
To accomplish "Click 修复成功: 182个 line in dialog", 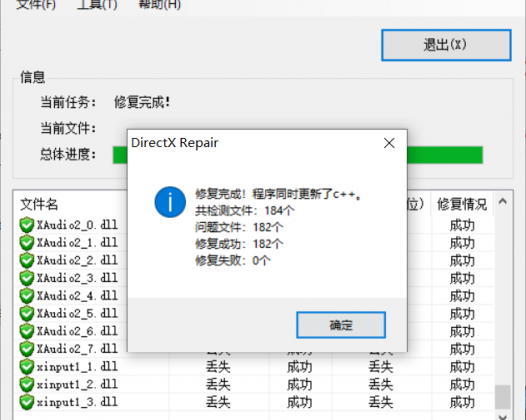I will [x=239, y=244].
